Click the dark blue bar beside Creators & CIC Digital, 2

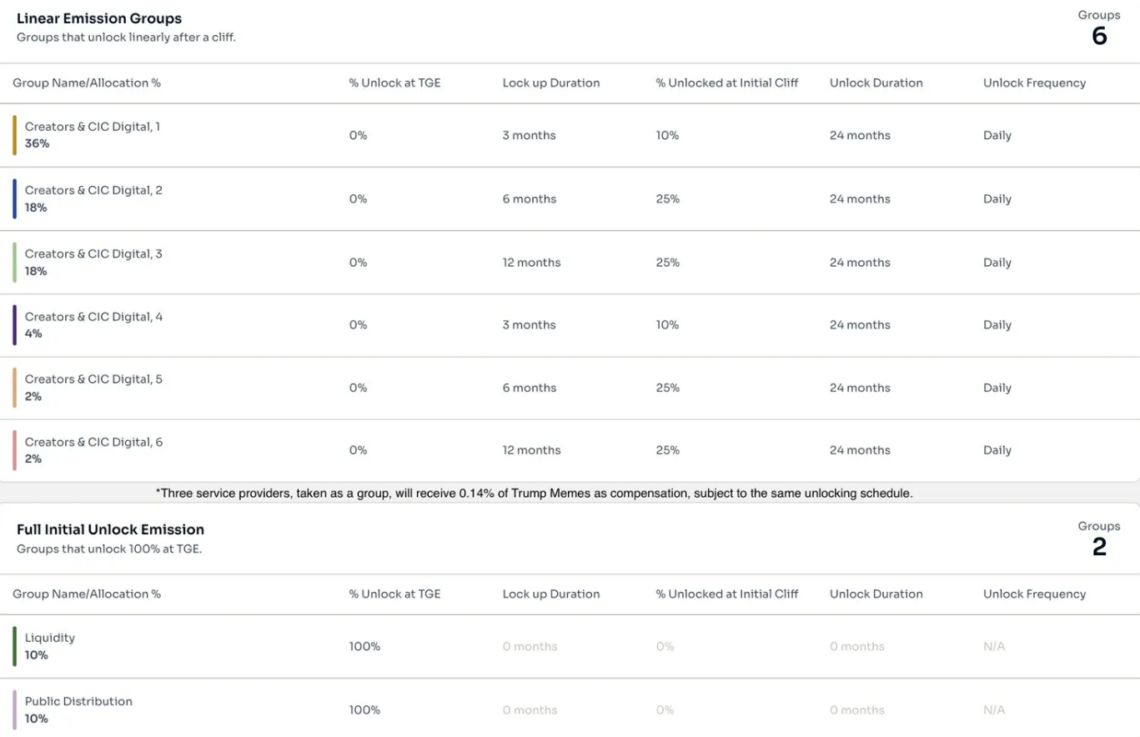(x=15, y=199)
